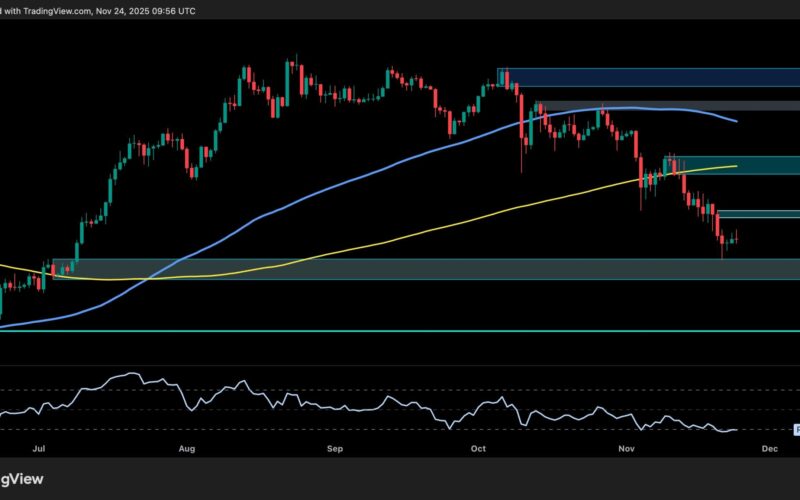Select the cyan horizontal line below support zone
Image resolution: width=800 pixels, height=500 pixels.
400,330
